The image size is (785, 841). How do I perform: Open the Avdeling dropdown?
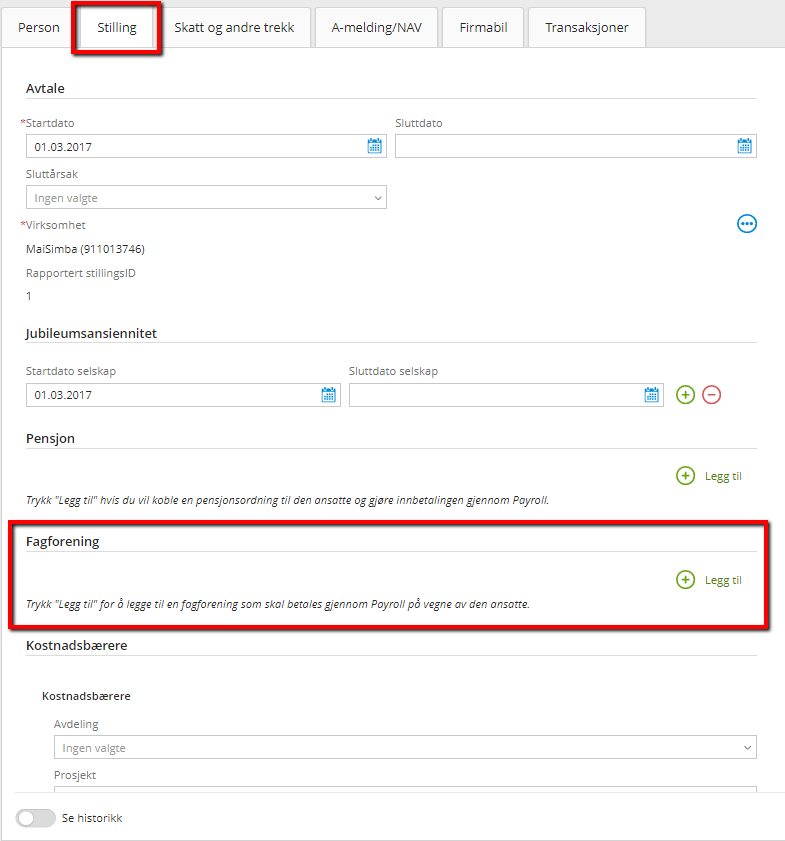[x=405, y=747]
